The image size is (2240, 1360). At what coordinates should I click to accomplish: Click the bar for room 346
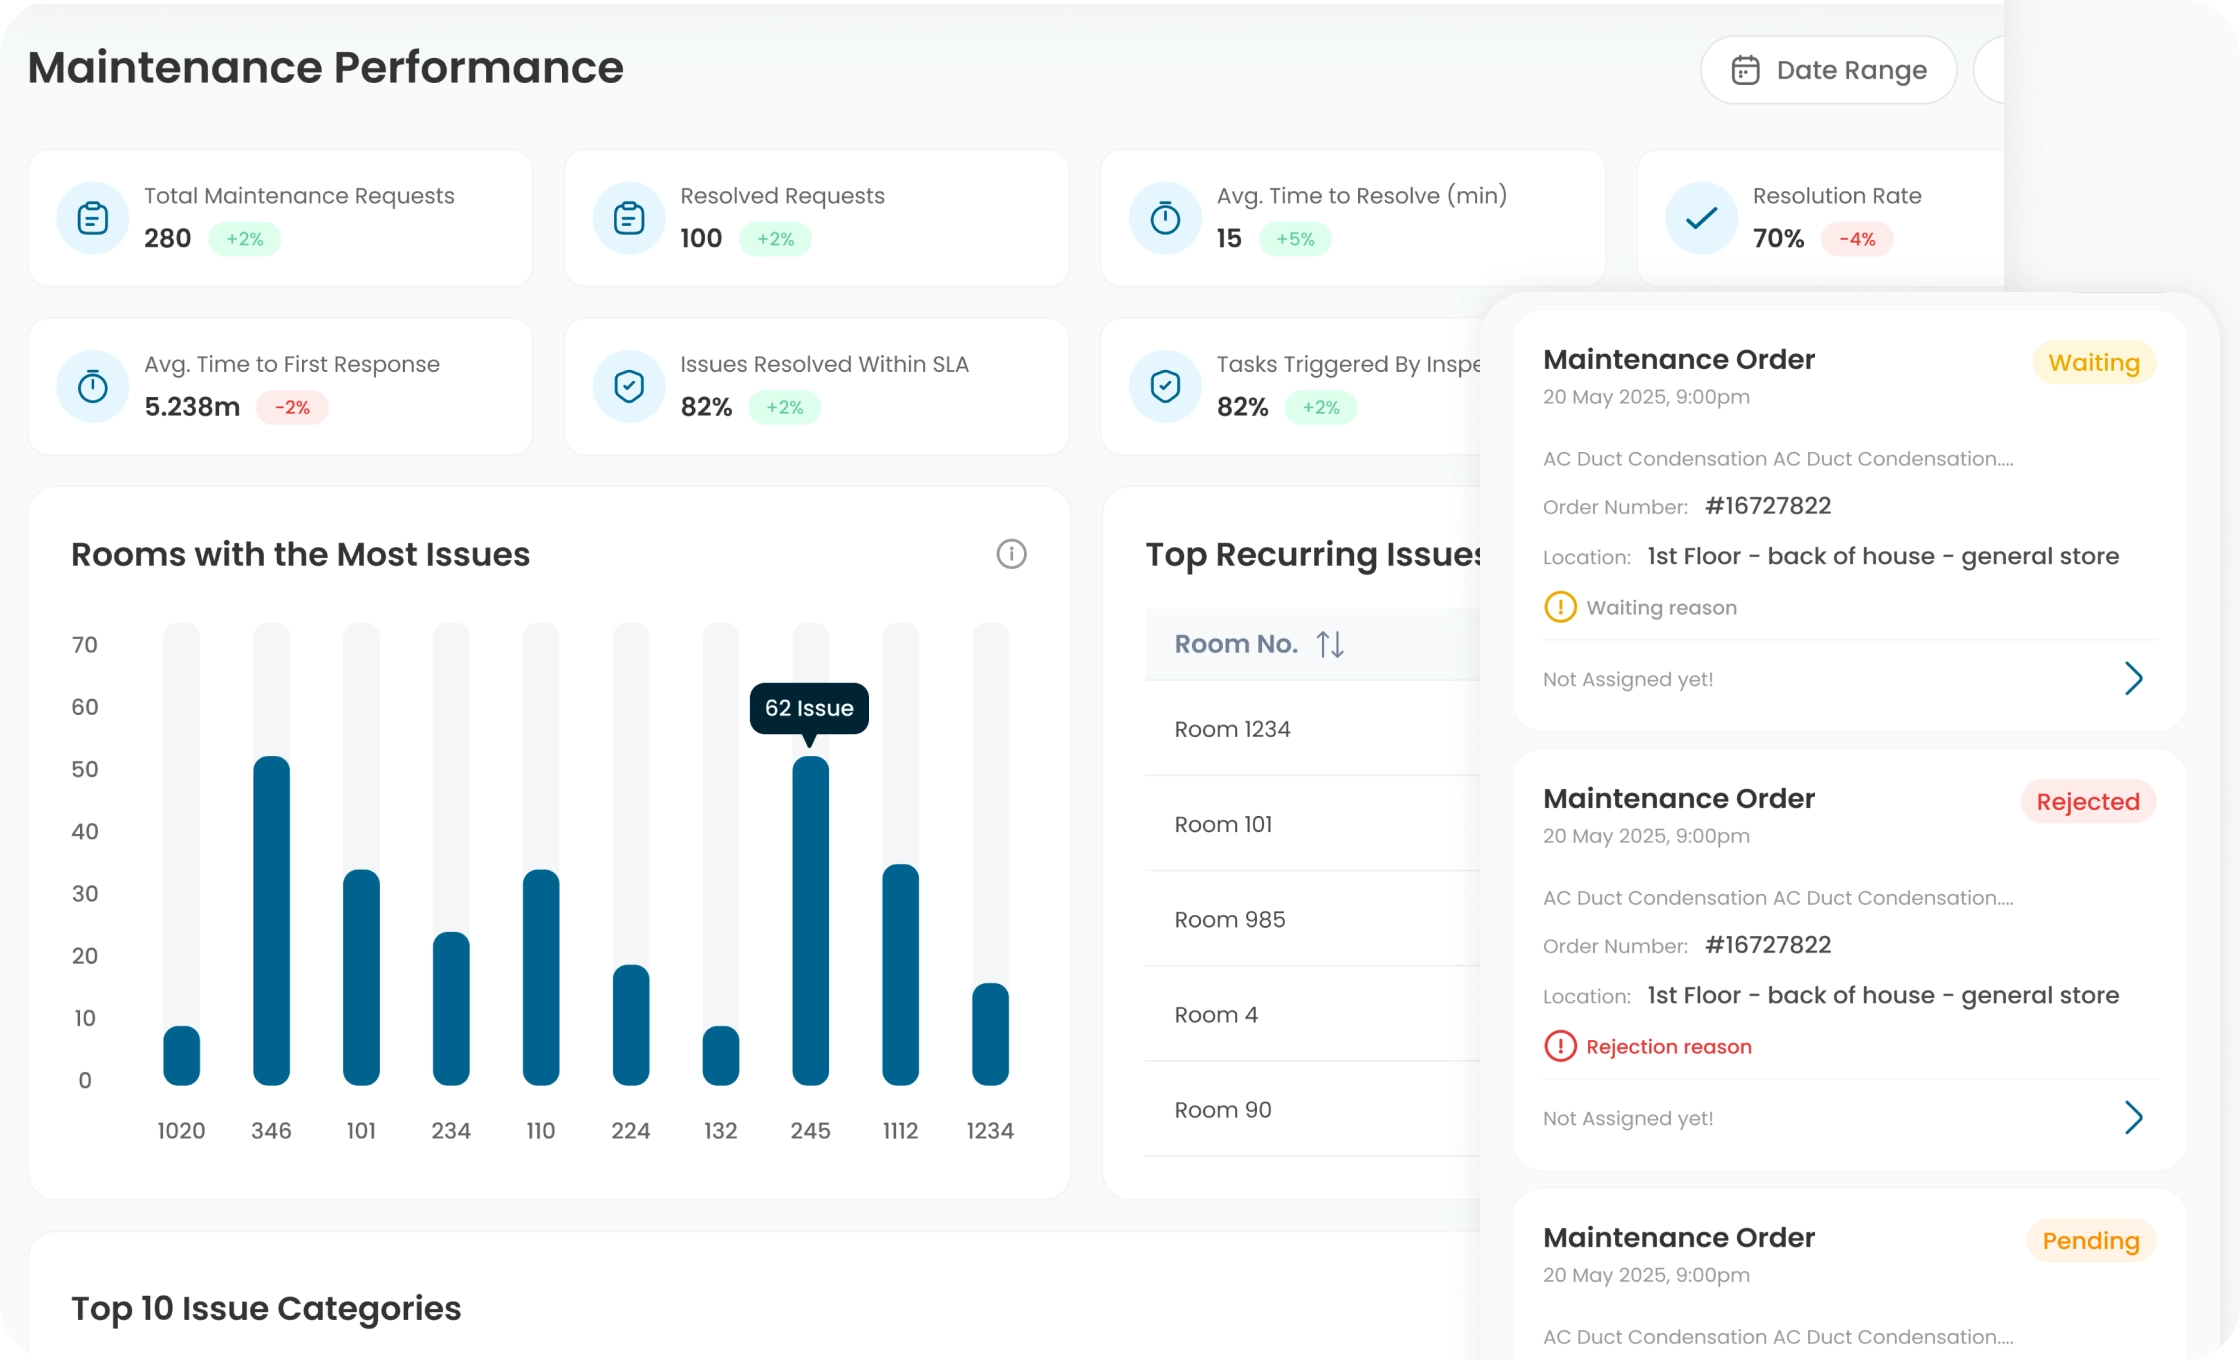click(271, 920)
